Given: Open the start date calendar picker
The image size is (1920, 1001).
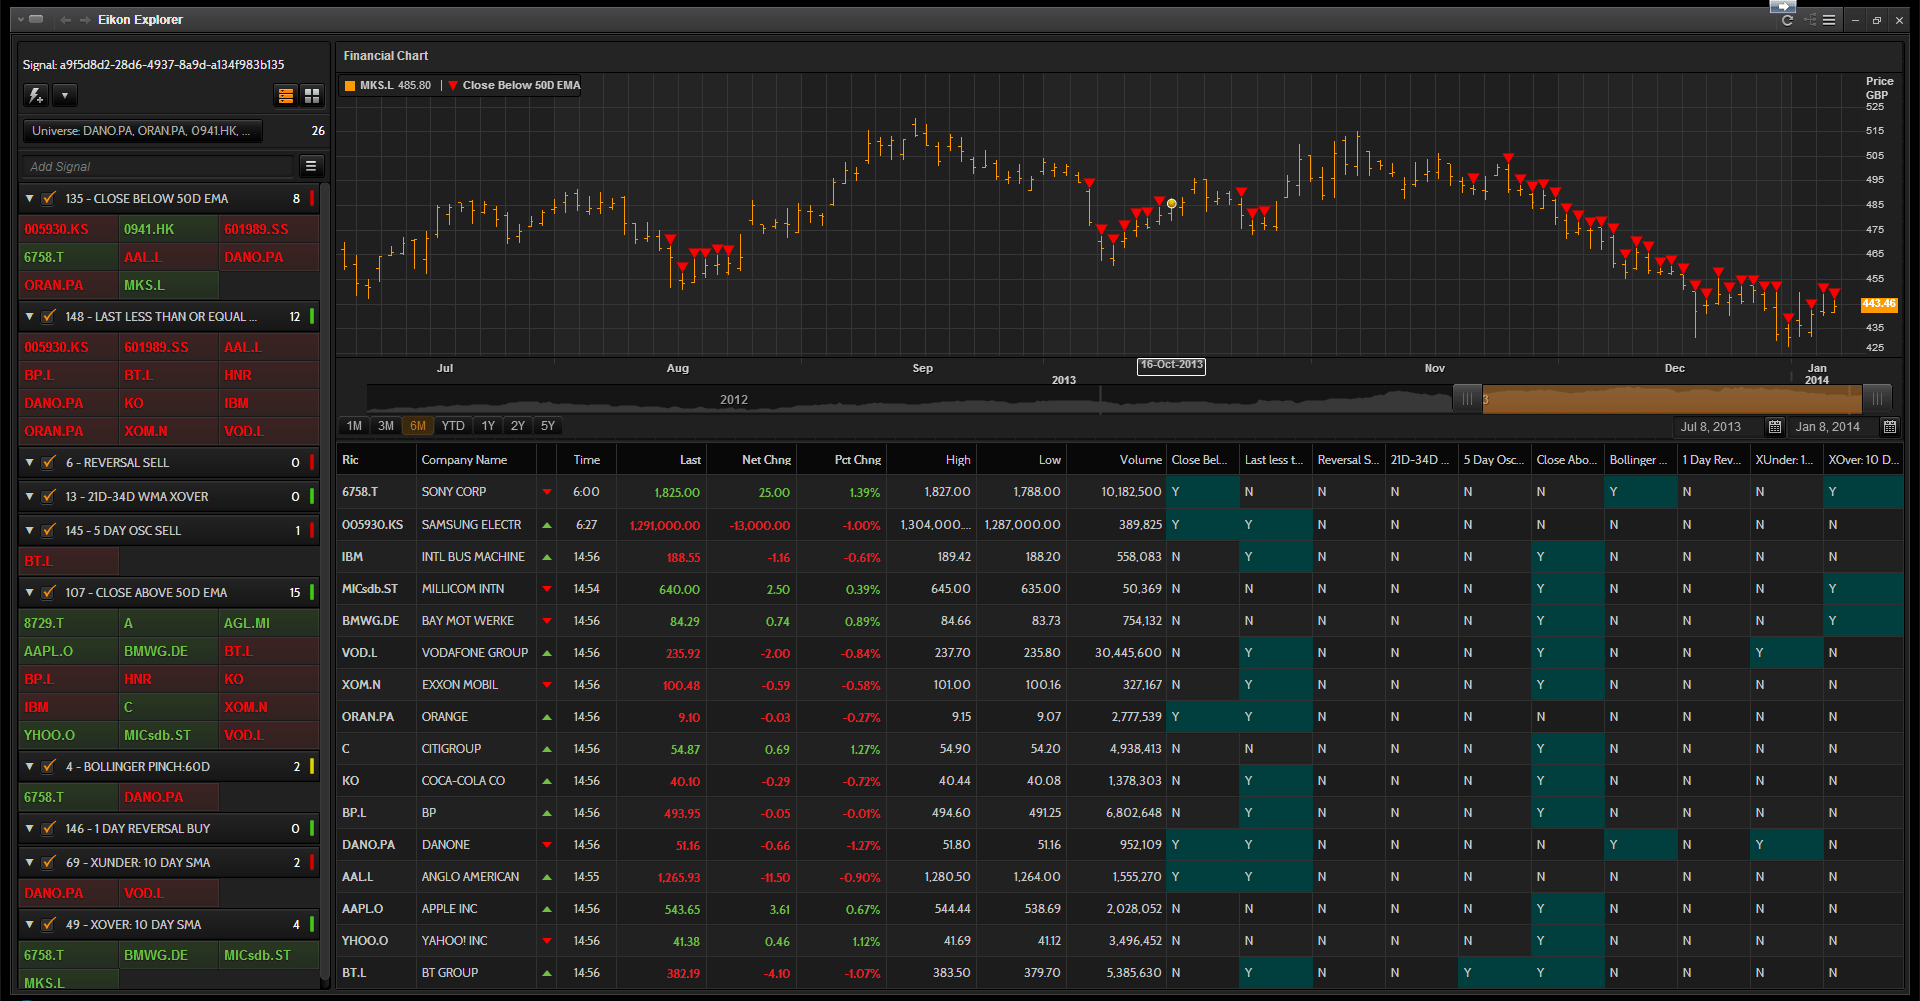Looking at the screenshot, I should point(1775,427).
